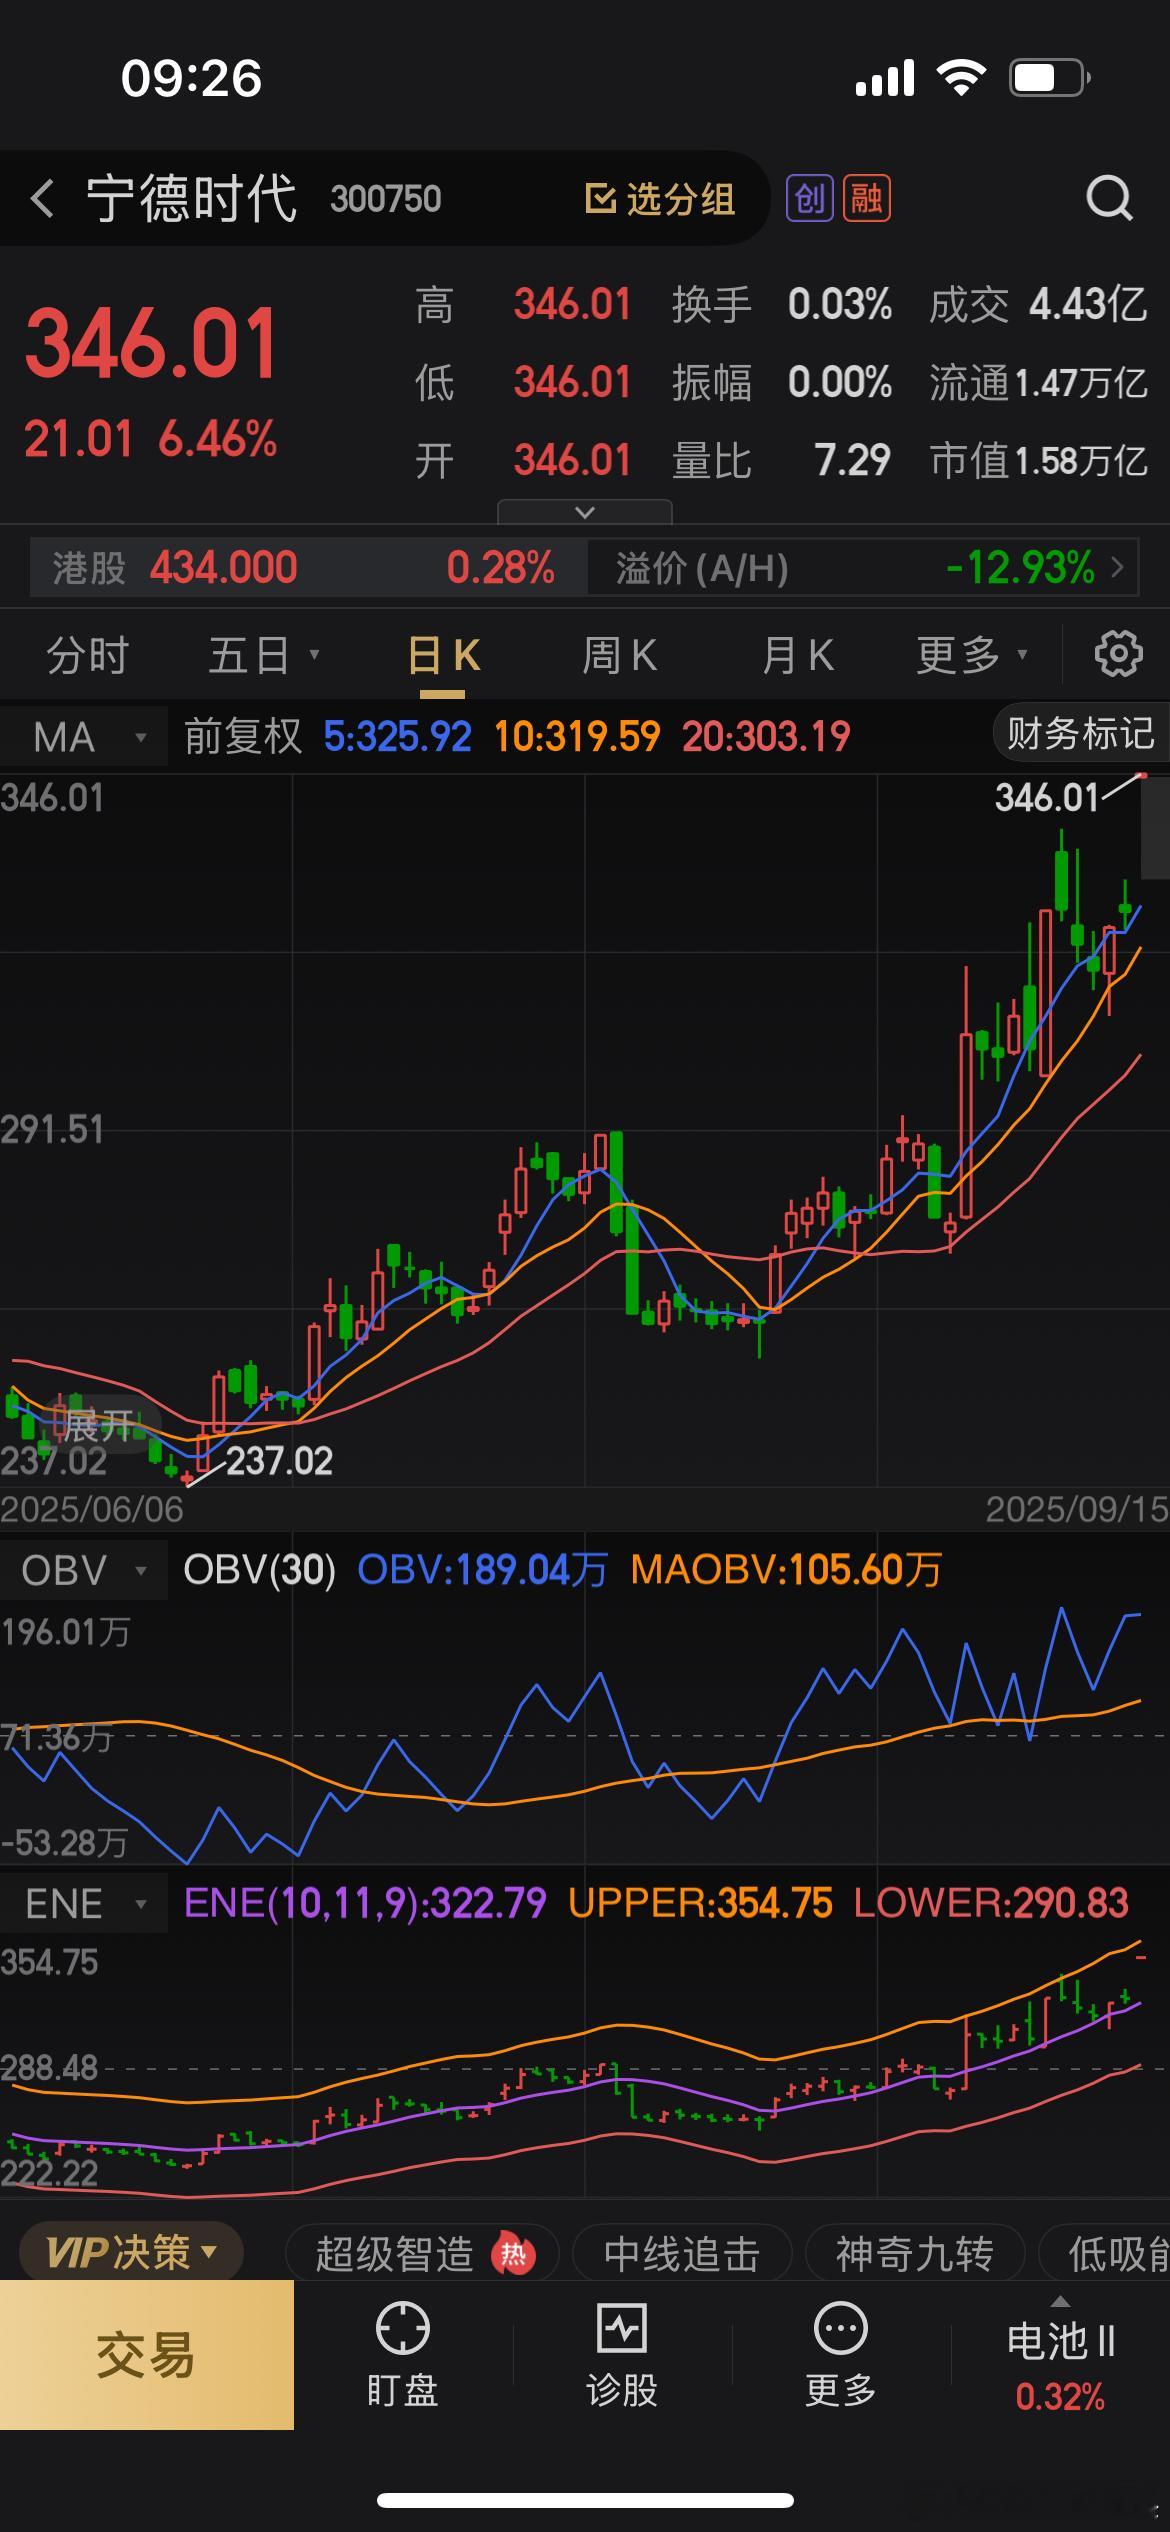Tap the Wi-Fi status icon

click(961, 77)
